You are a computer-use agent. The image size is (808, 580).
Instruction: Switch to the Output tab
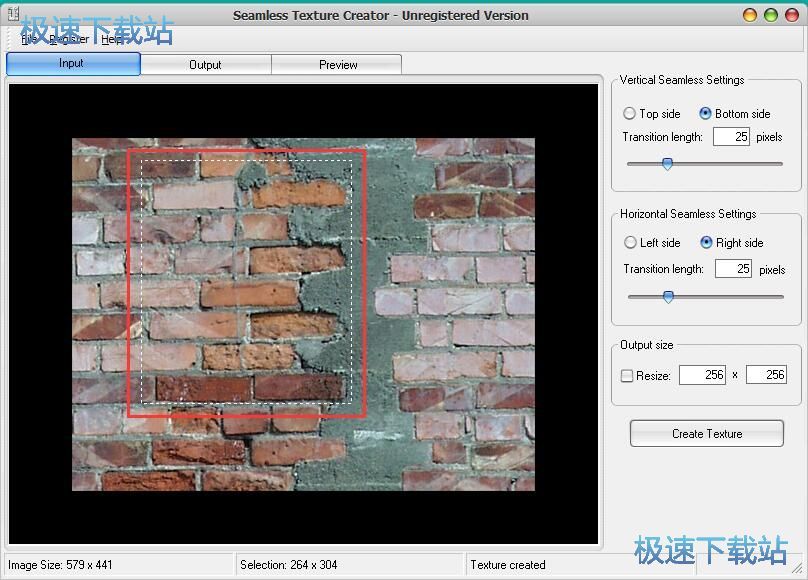point(205,65)
